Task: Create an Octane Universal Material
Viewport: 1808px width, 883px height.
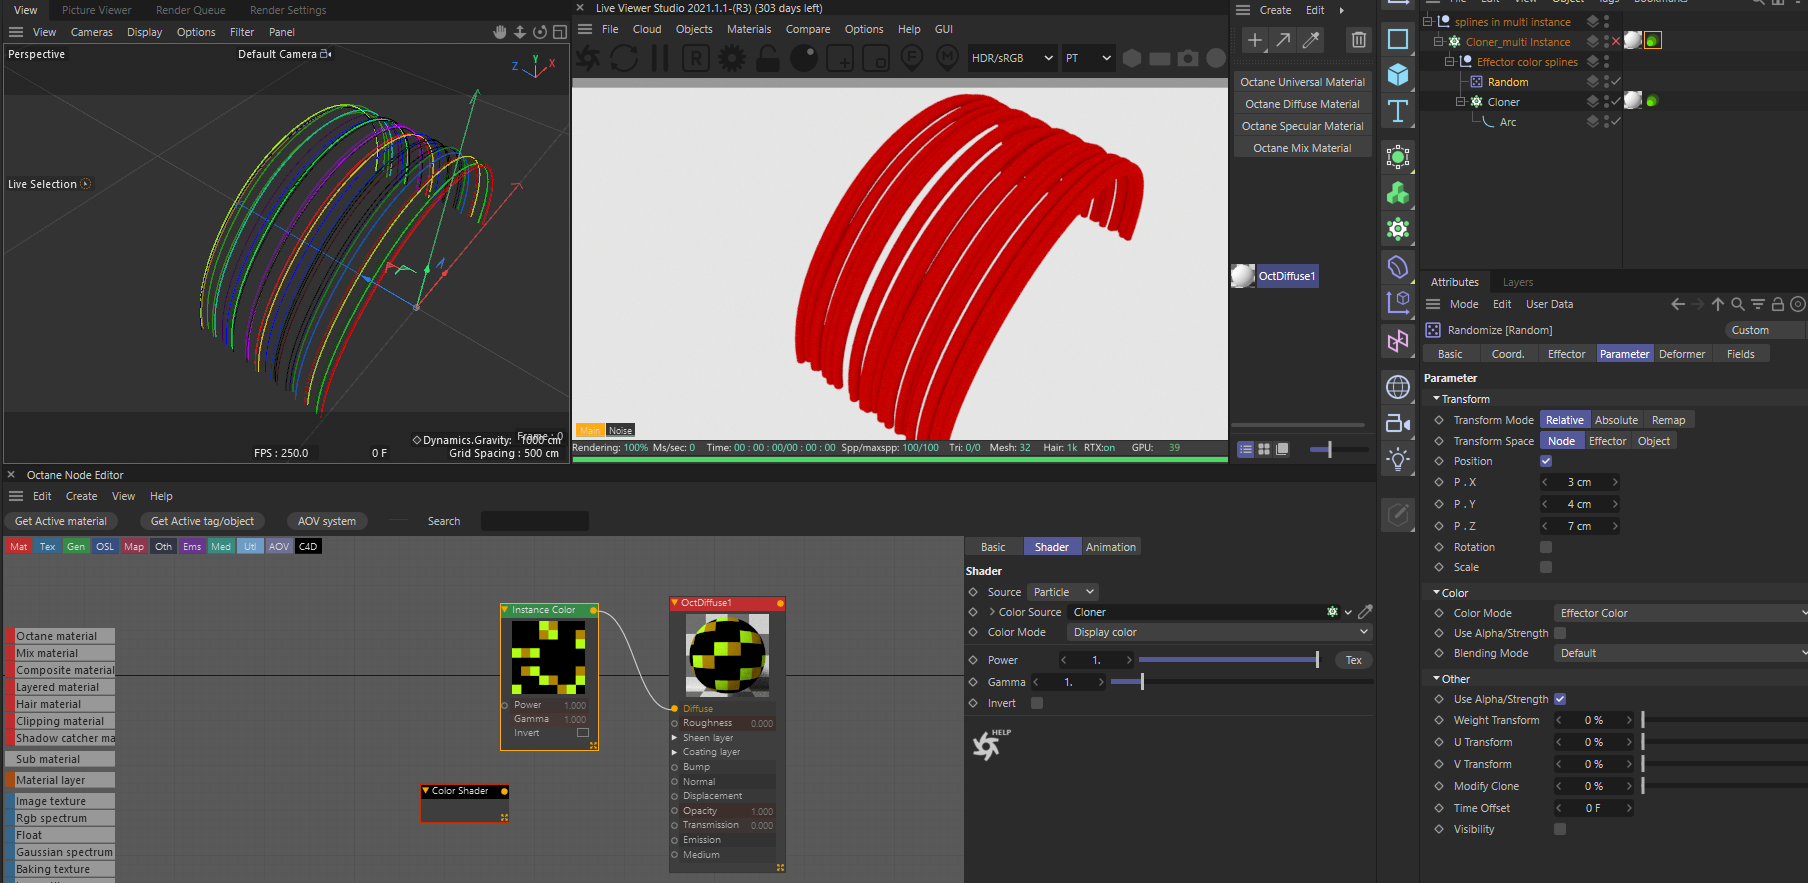Action: pyautogui.click(x=1302, y=82)
